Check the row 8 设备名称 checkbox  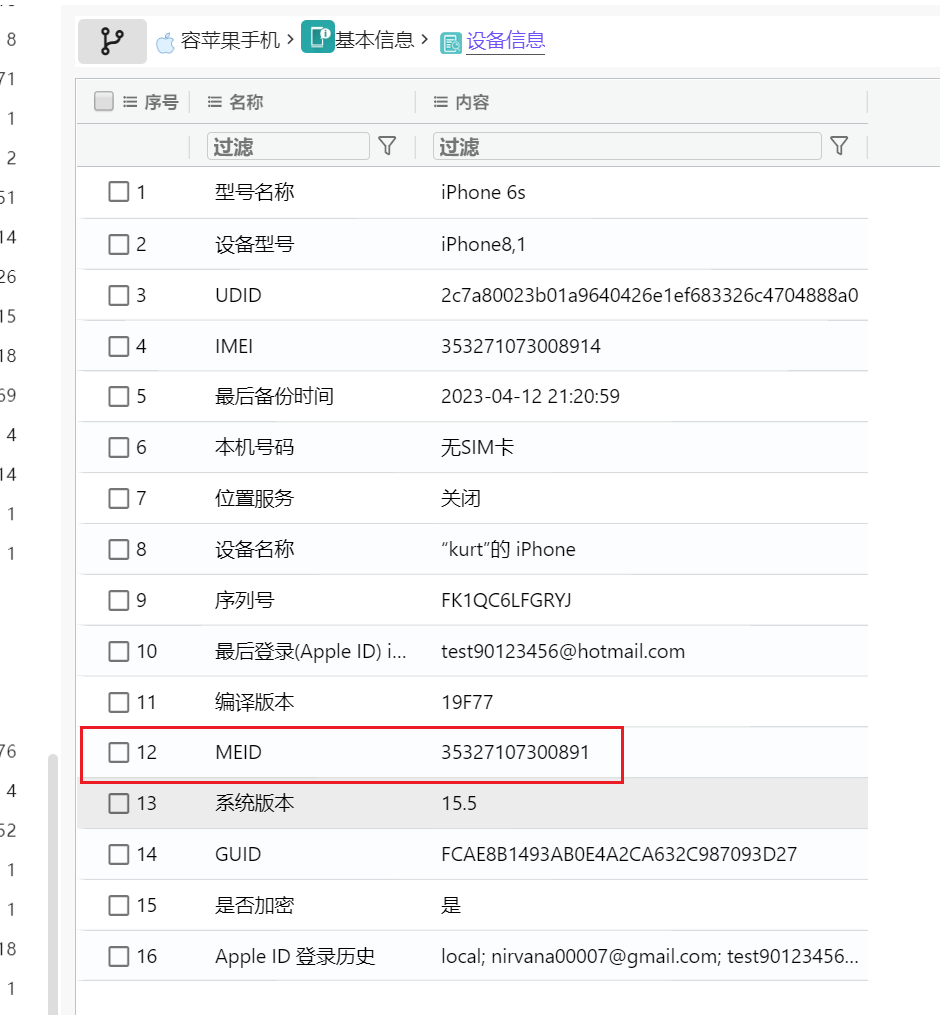(x=118, y=550)
